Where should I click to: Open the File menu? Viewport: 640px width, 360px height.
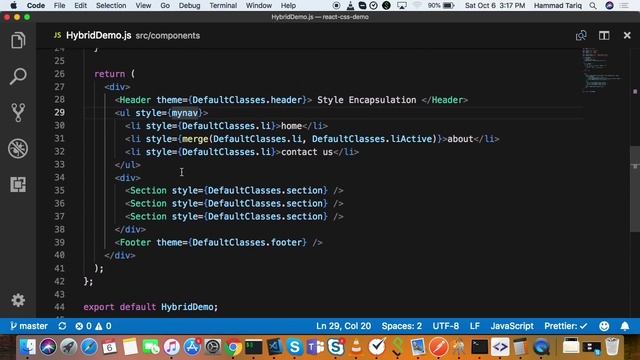59,5
